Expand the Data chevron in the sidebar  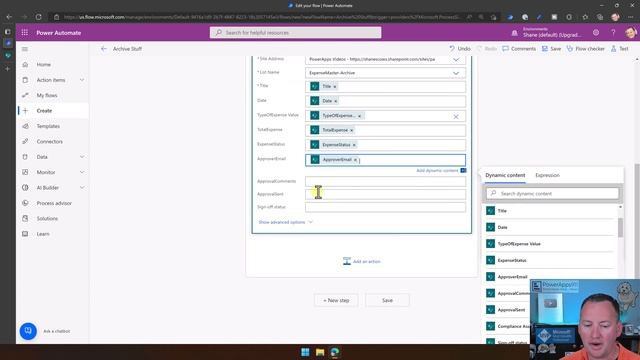[82, 157]
